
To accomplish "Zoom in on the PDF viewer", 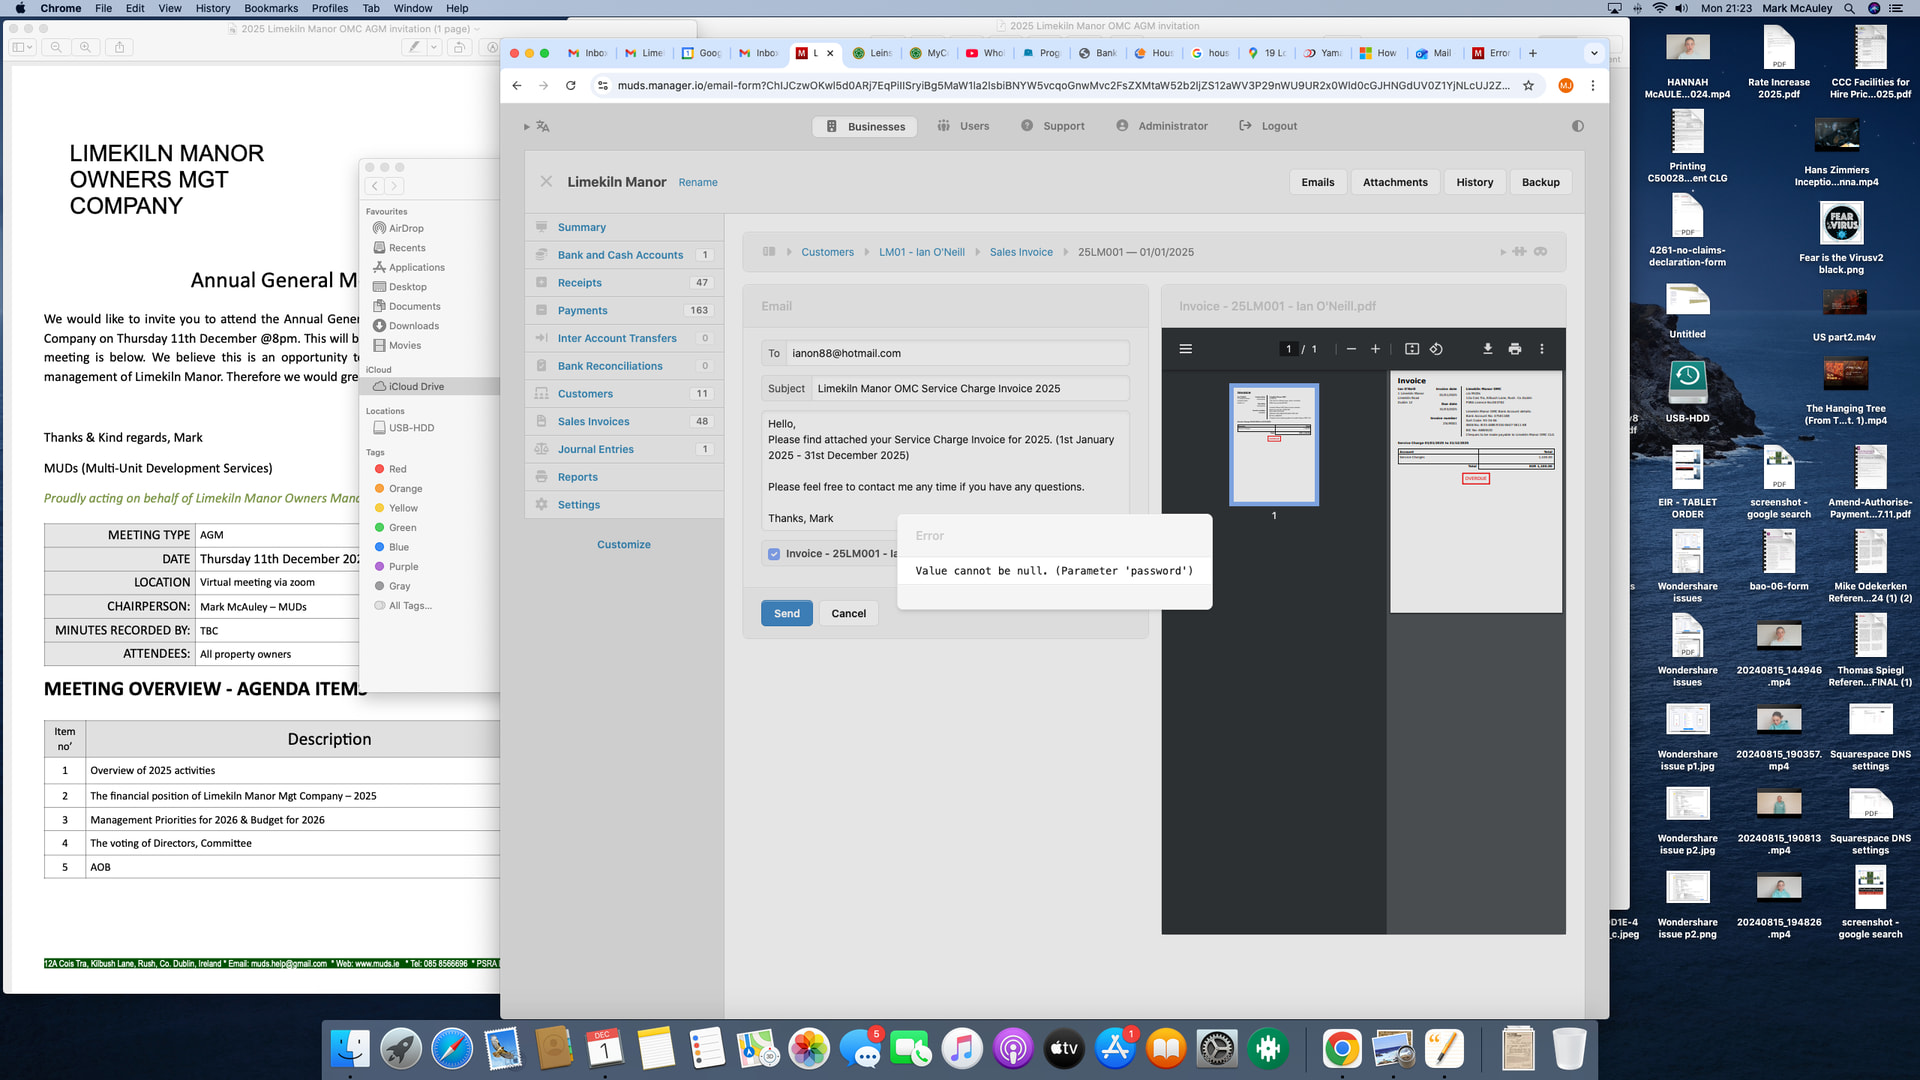I will tap(1375, 349).
